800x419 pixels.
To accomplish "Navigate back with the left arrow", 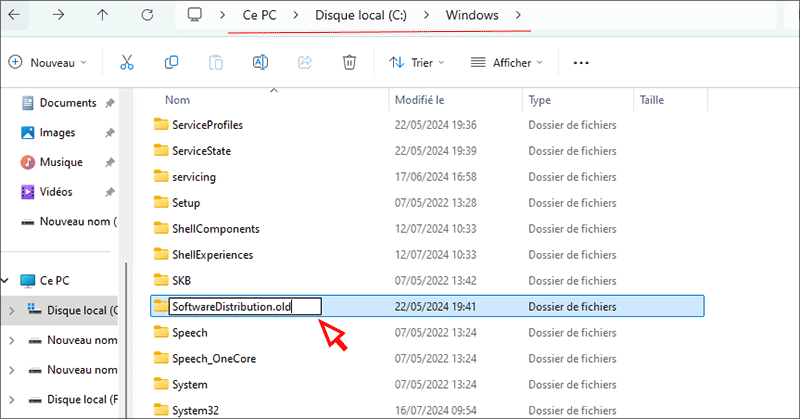I will (13, 16).
